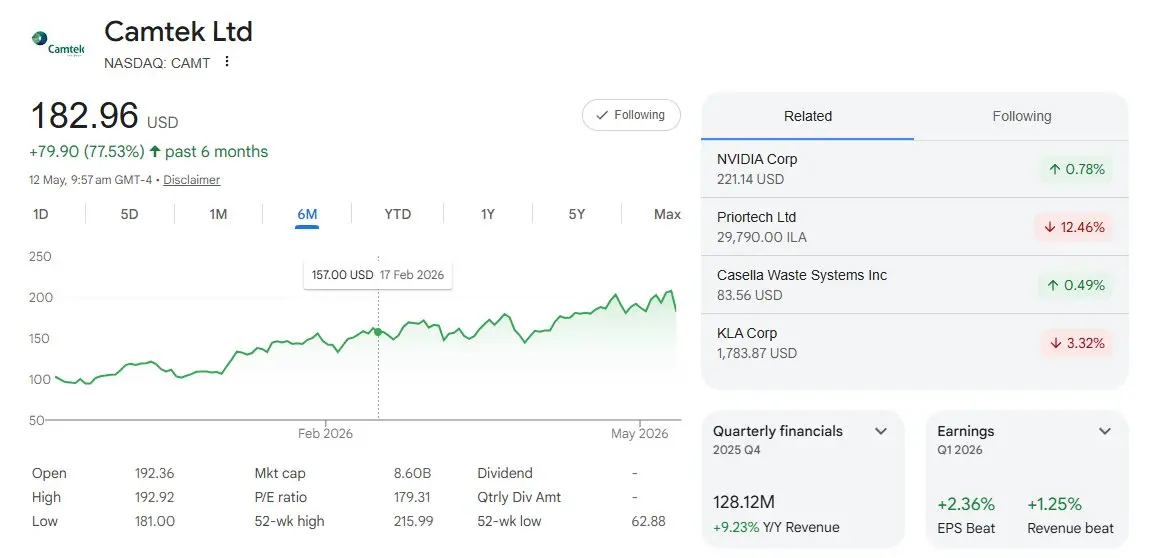
Task: Click KLA's 3.32% down badge
Action: [1075, 343]
